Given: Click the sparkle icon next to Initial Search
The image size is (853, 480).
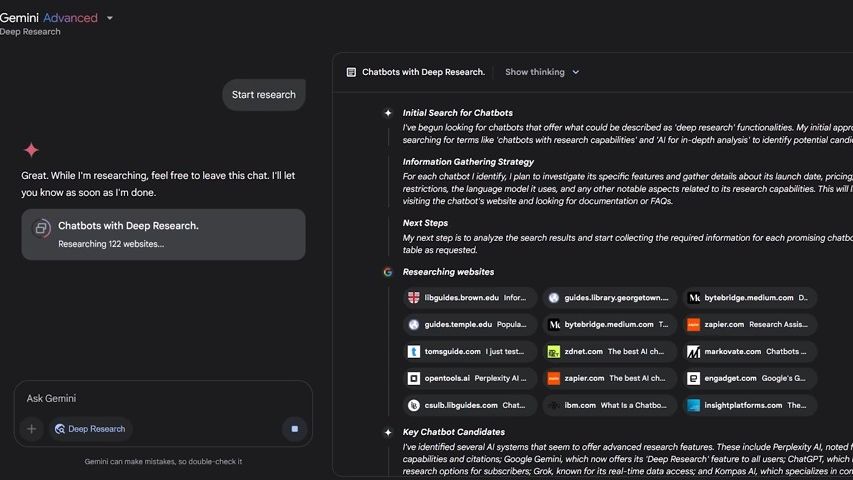Looking at the screenshot, I should tap(388, 113).
